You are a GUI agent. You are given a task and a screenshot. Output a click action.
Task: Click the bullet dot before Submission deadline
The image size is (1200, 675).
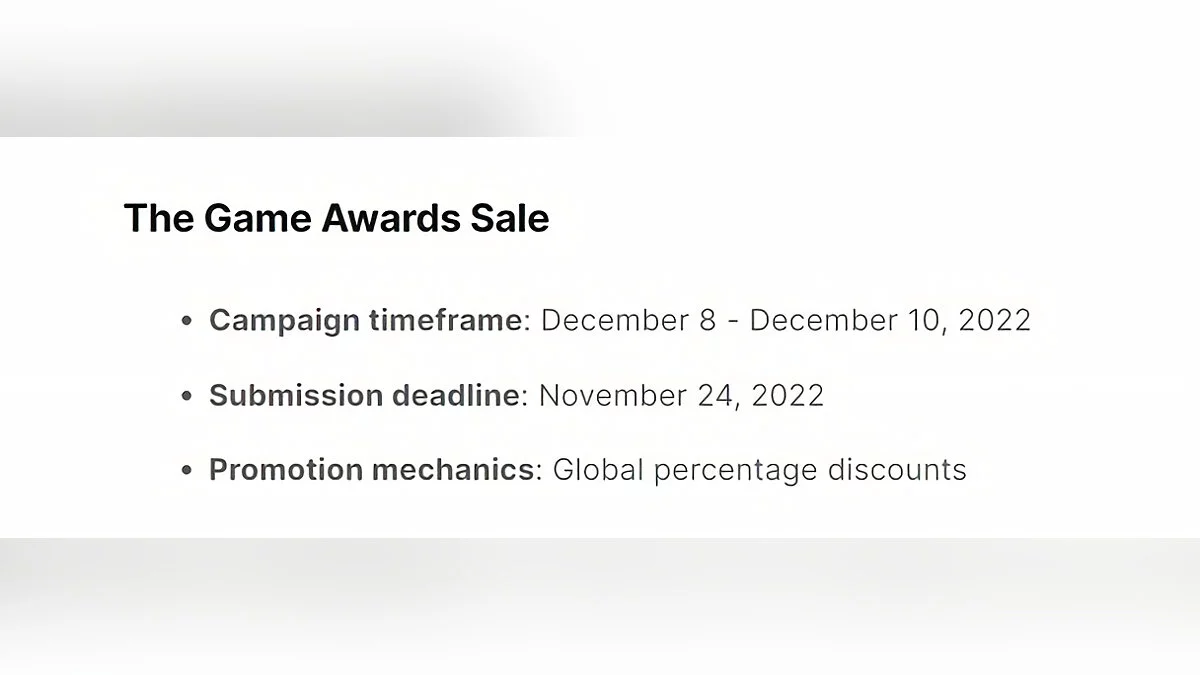point(185,397)
